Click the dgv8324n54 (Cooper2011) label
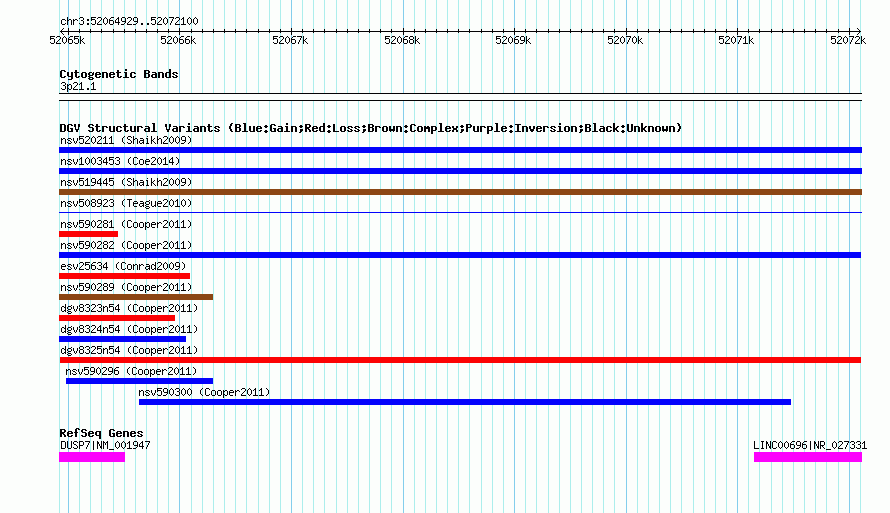 click(x=129, y=329)
